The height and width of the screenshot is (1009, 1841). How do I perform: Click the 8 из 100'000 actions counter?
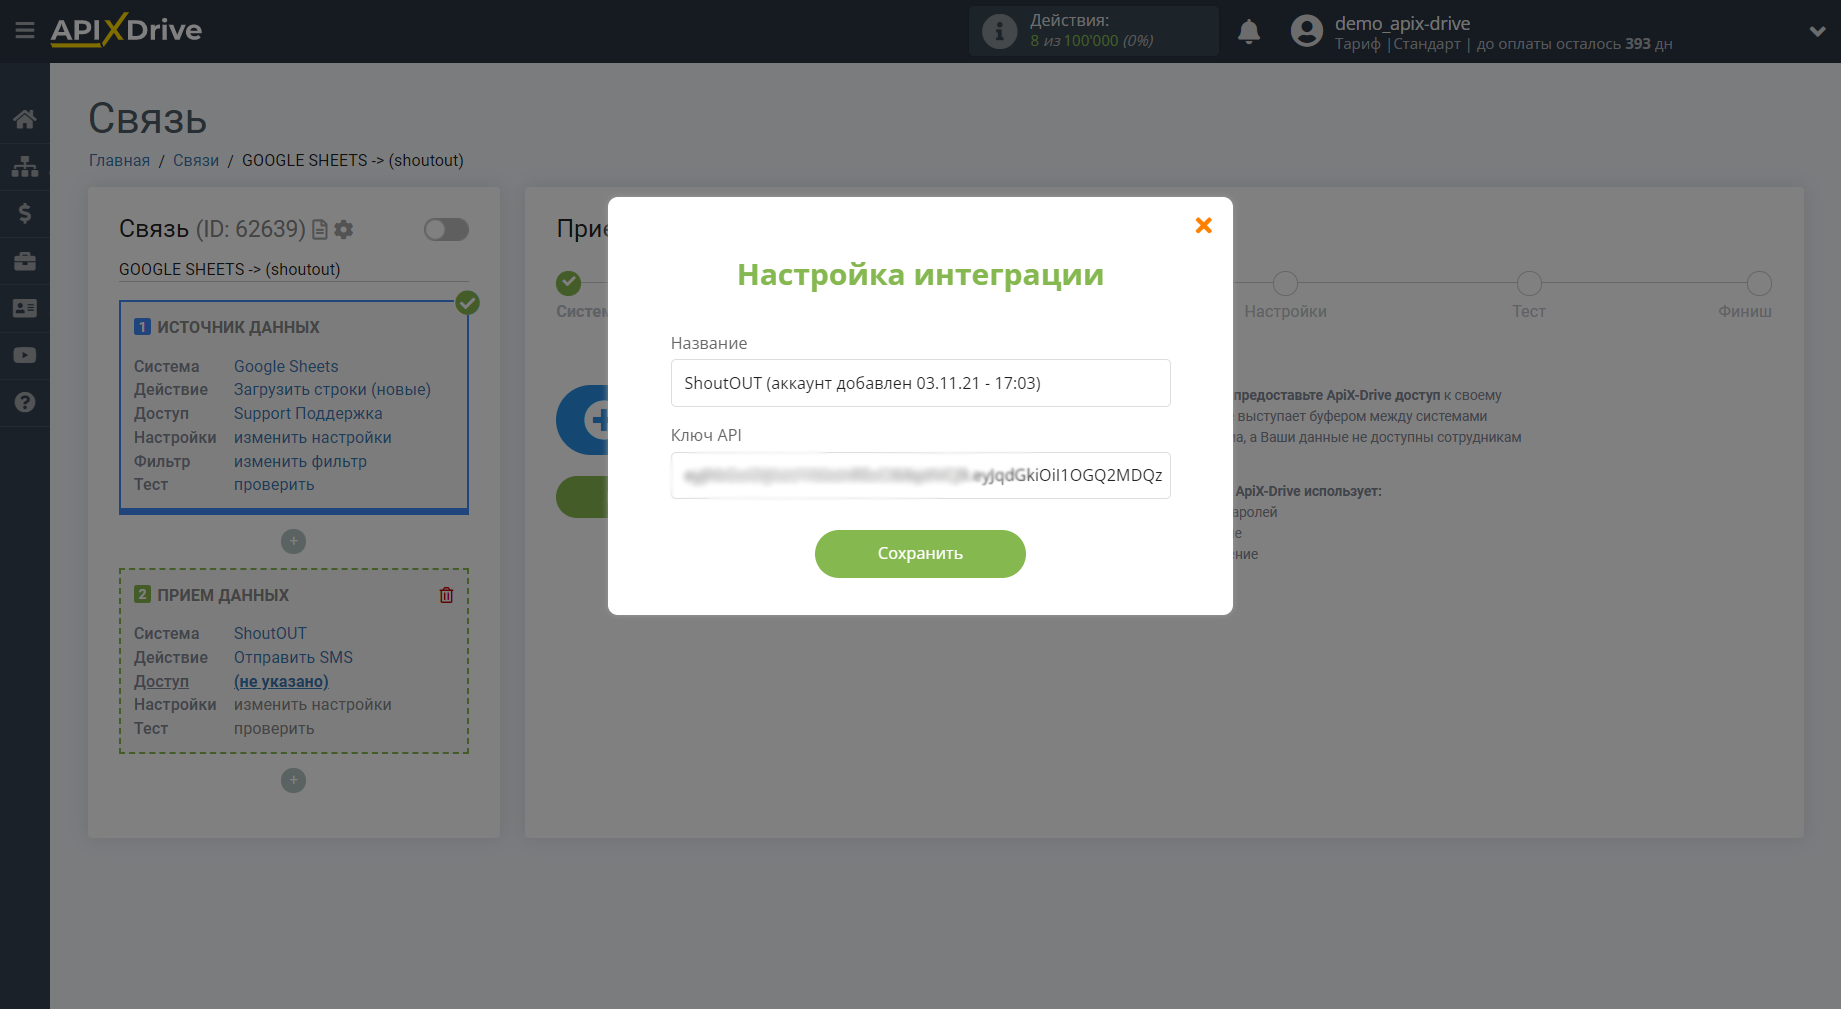click(1092, 41)
